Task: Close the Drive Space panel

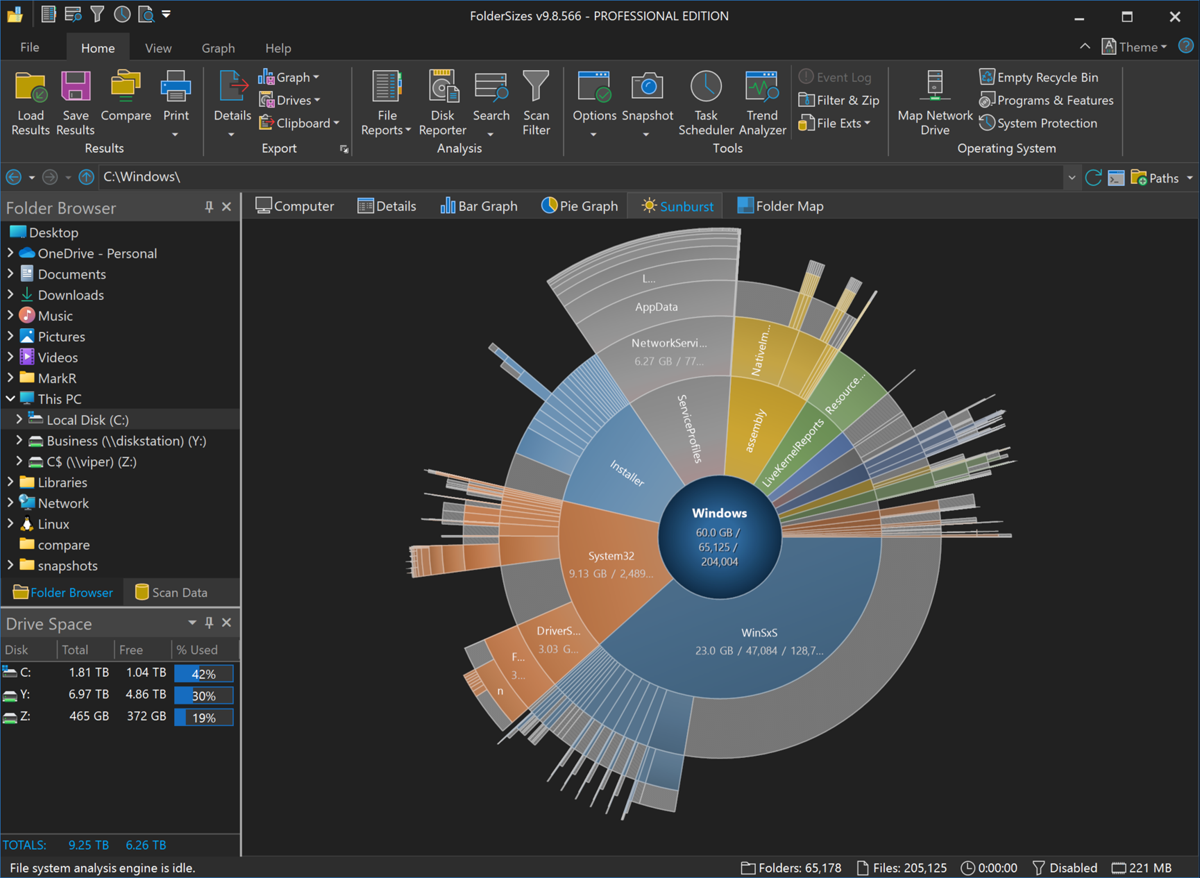Action: (227, 623)
